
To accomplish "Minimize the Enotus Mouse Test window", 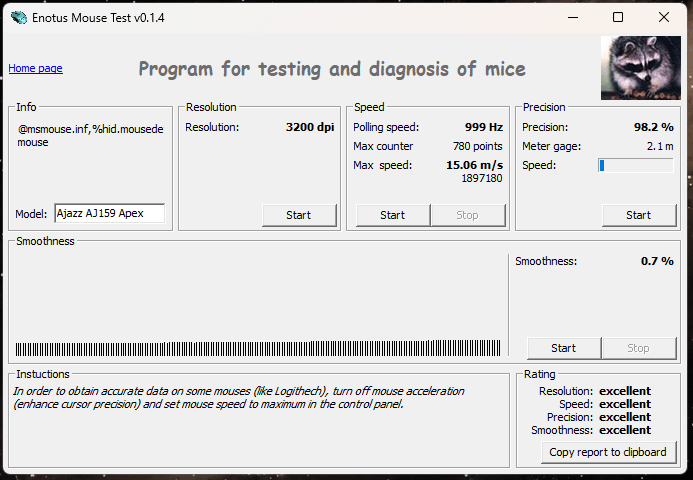I will [x=572, y=17].
